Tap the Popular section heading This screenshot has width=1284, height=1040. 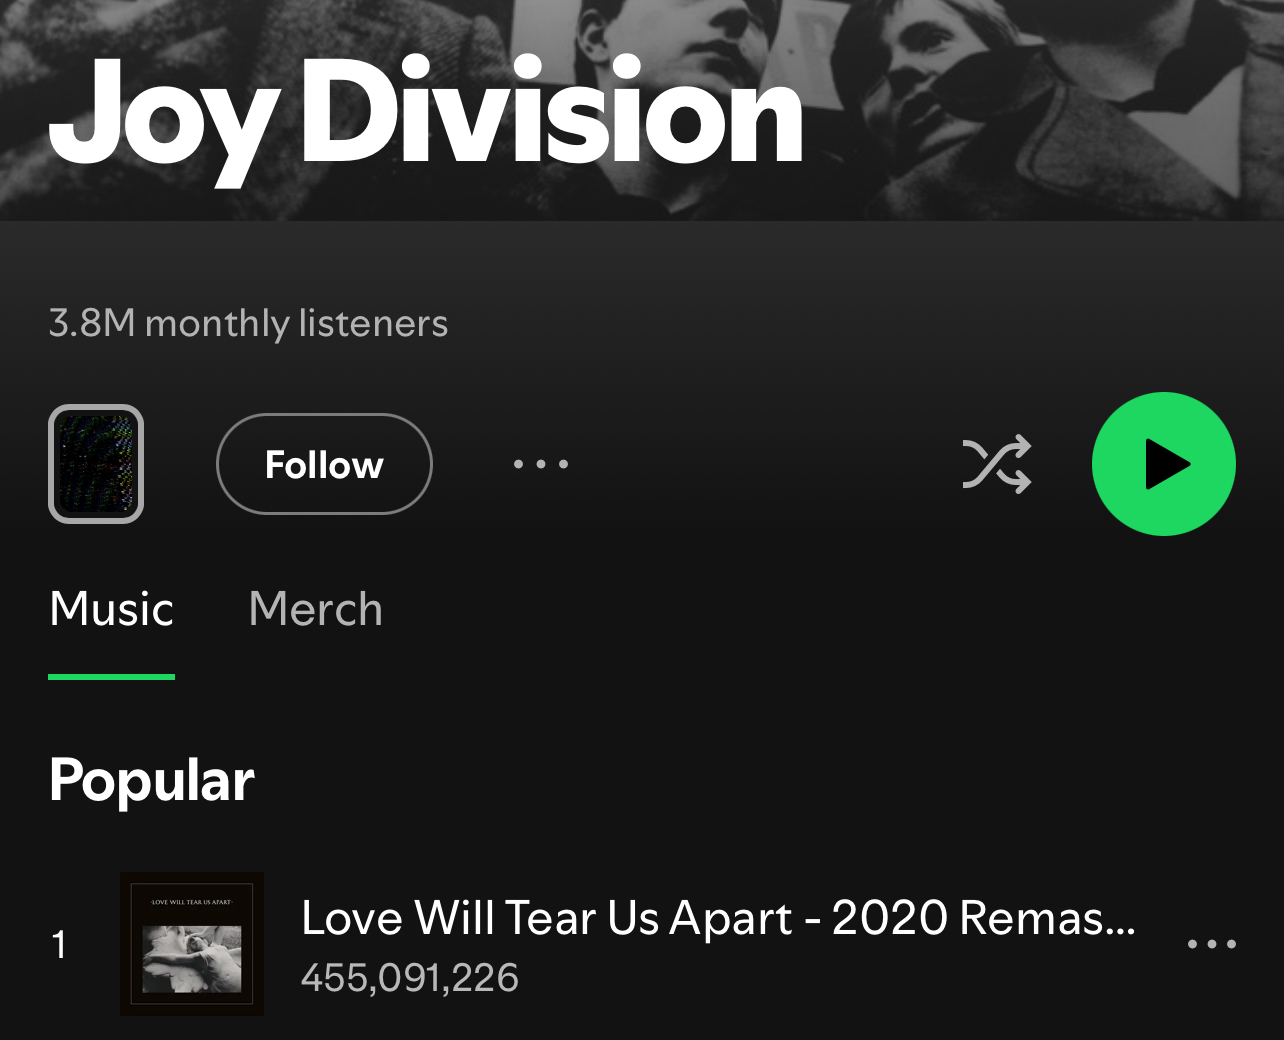point(152,780)
